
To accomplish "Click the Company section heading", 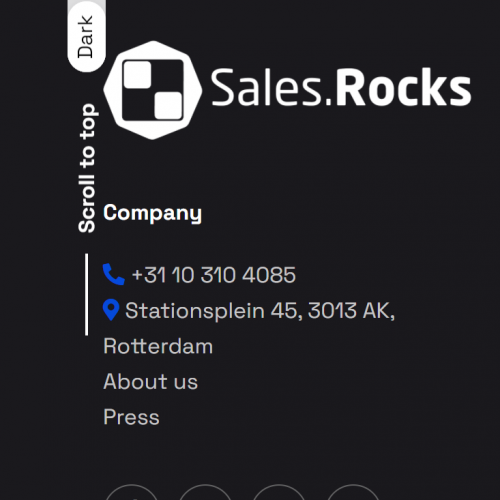I will click(152, 213).
